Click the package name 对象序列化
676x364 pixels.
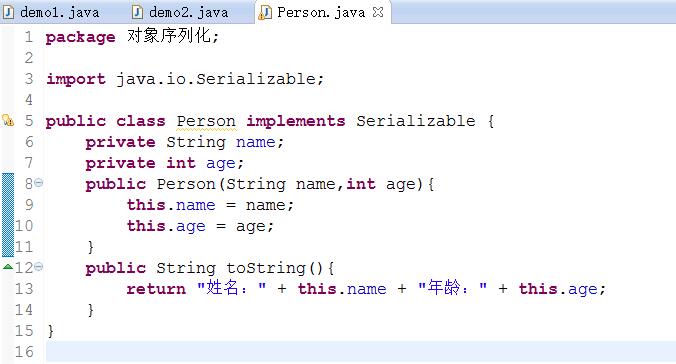169,36
